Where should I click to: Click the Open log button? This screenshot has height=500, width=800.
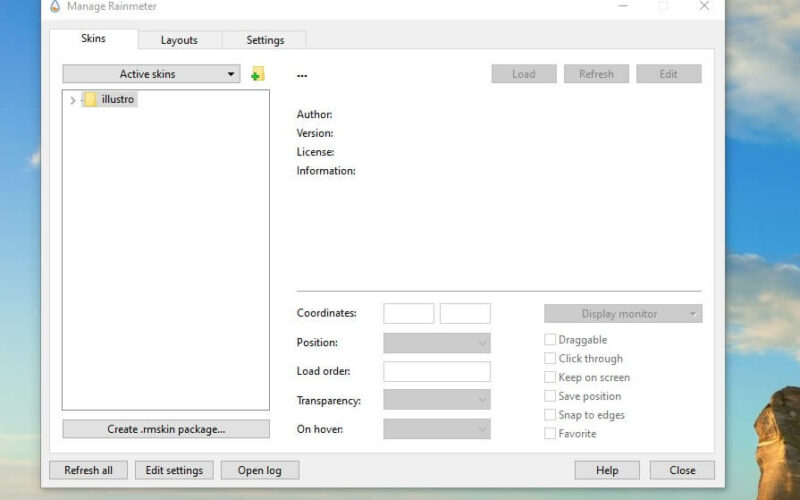point(260,470)
